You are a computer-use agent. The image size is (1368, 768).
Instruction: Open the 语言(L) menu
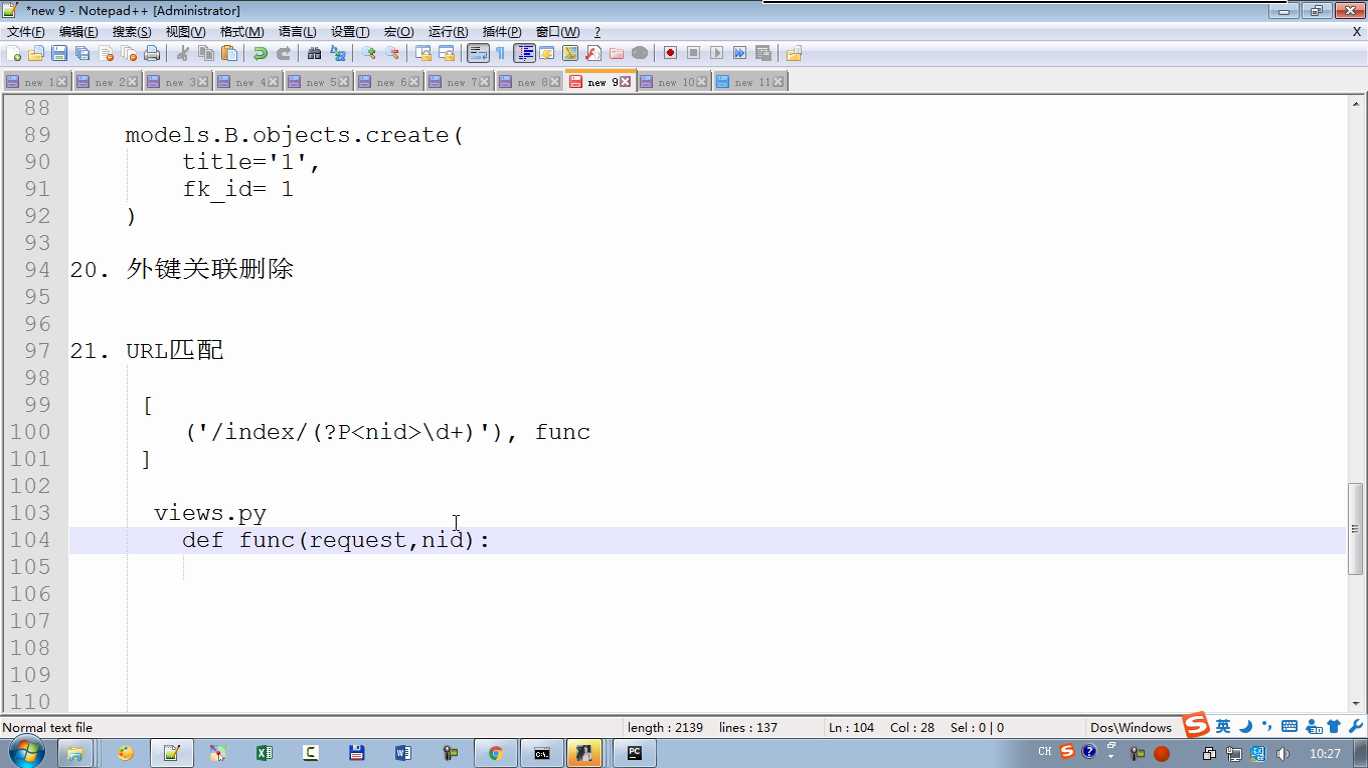pos(297,32)
